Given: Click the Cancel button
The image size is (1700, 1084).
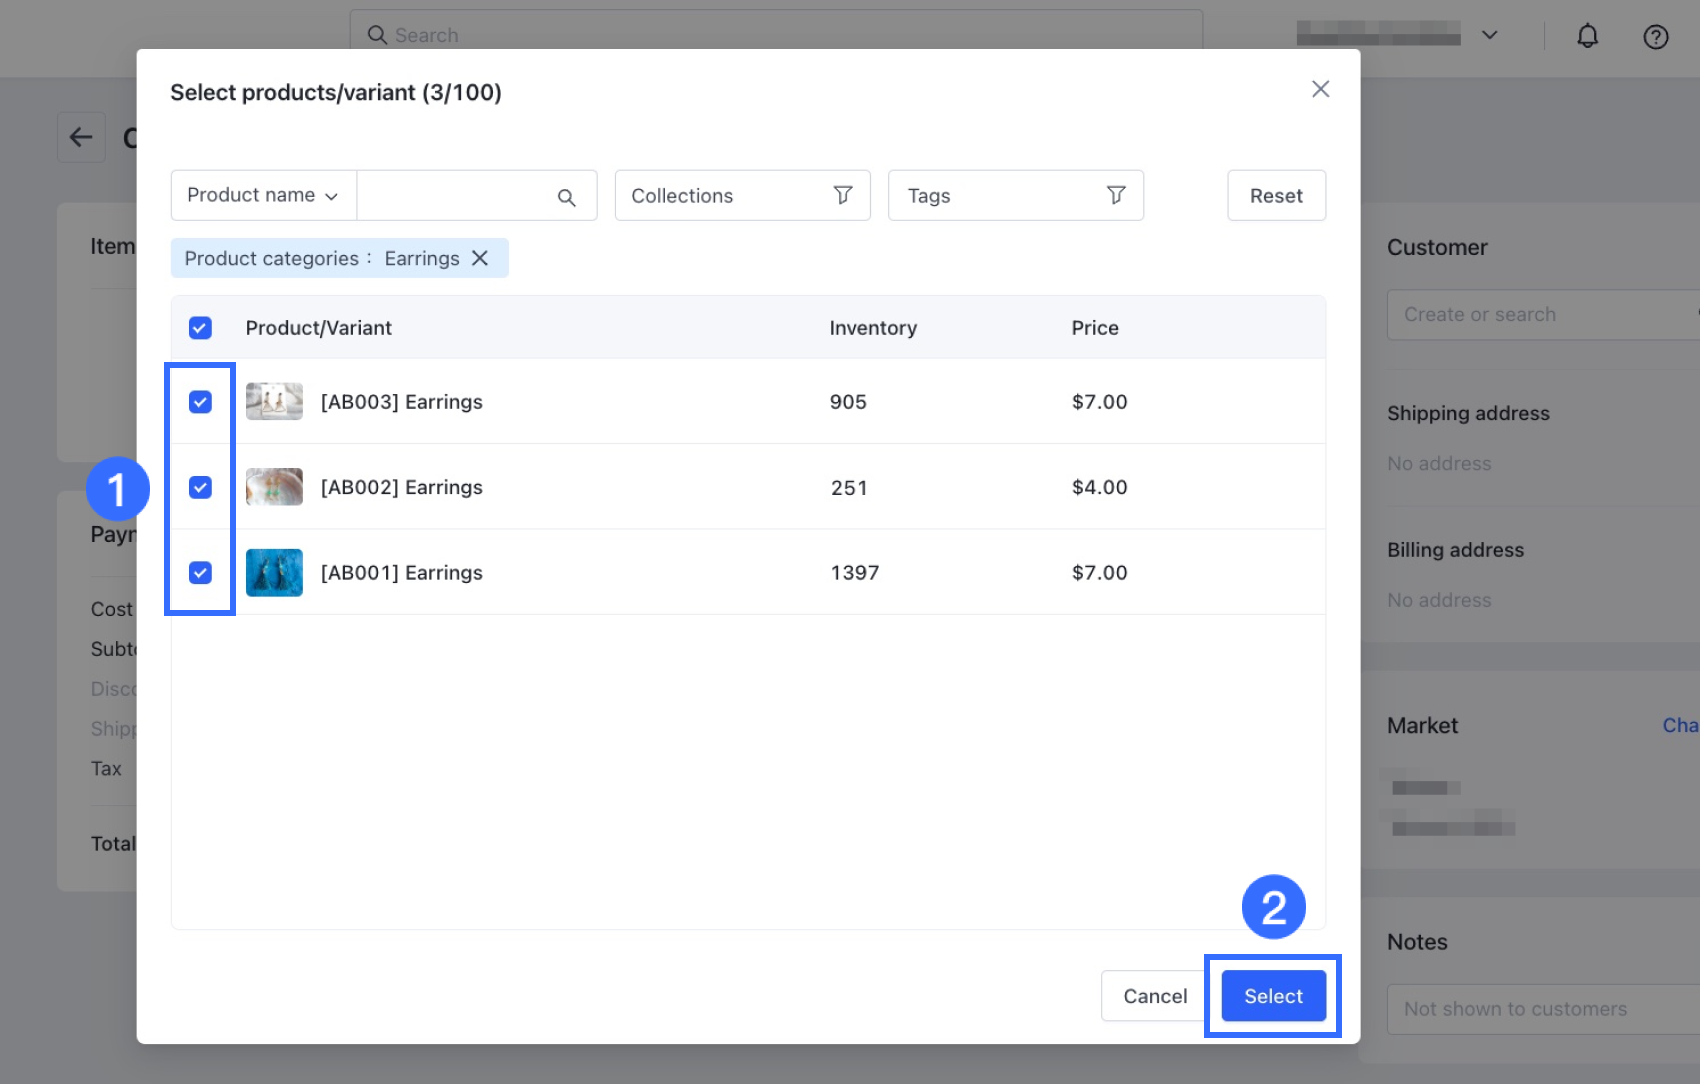Looking at the screenshot, I should (x=1154, y=996).
